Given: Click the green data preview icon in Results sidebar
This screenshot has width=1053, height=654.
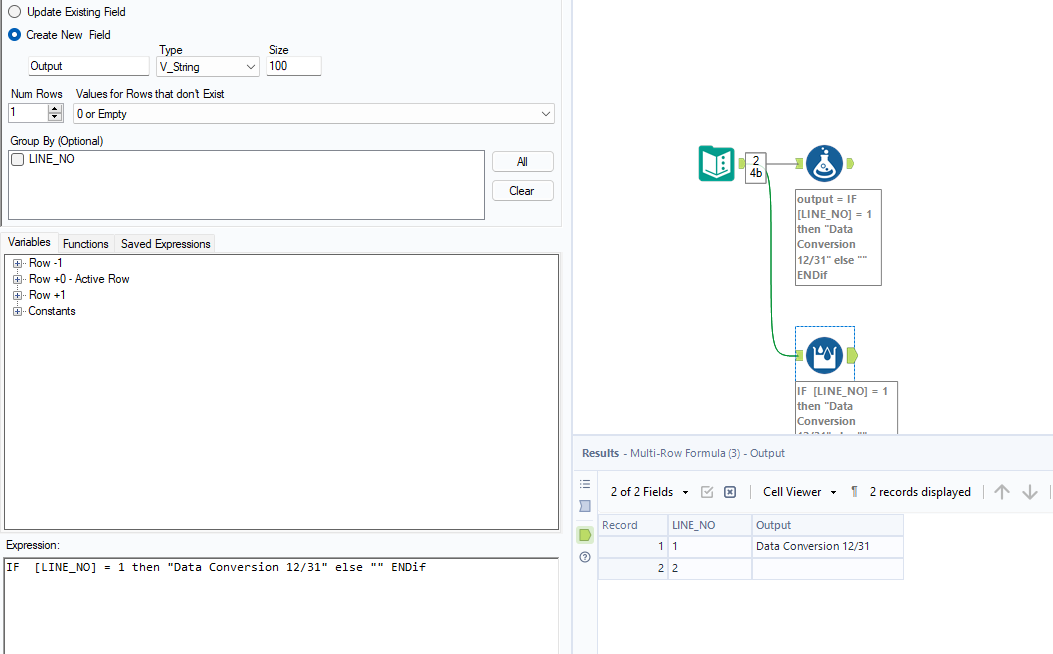Looking at the screenshot, I should pos(585,535).
